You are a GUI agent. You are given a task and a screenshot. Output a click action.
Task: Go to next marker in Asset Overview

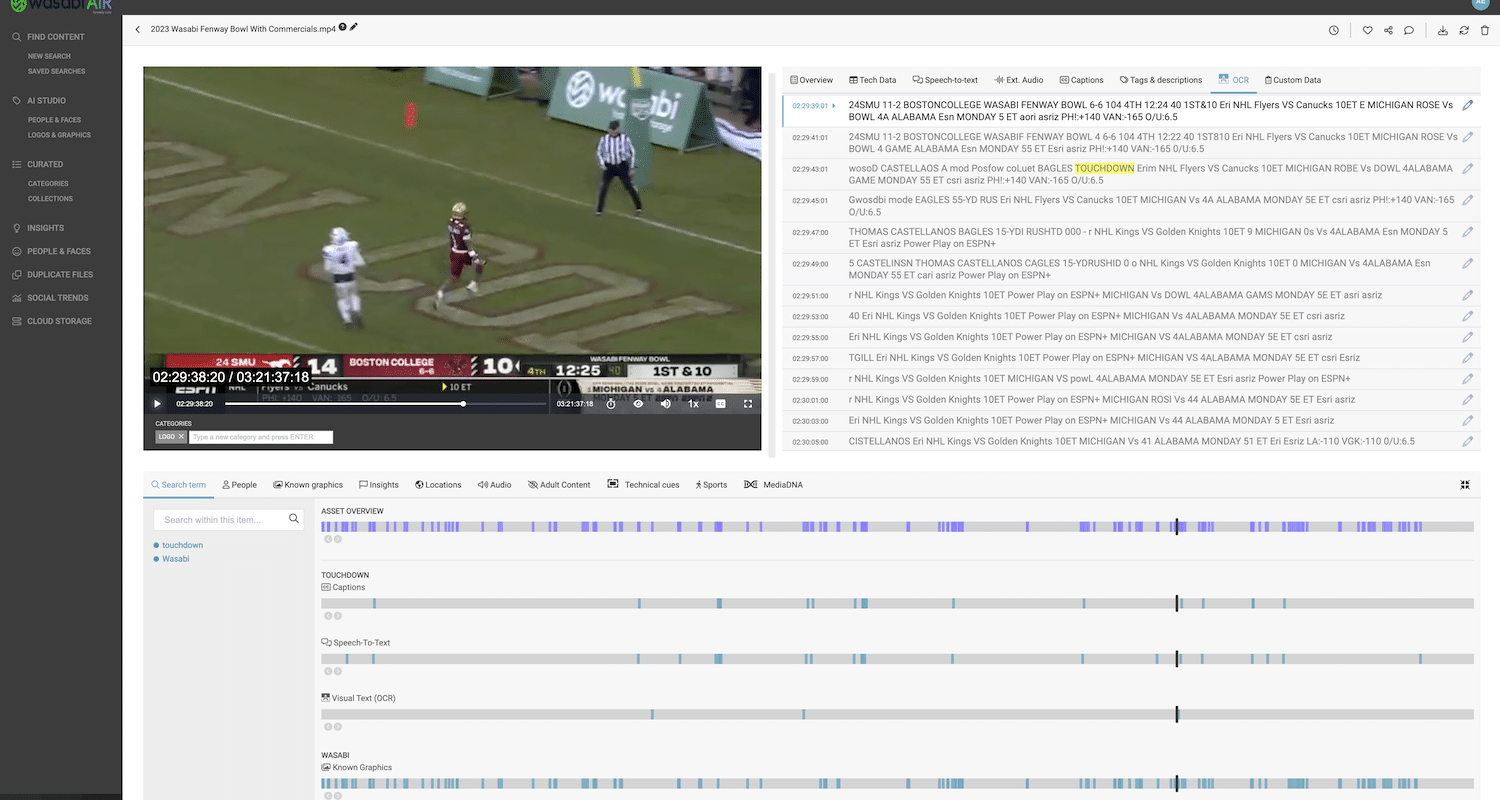pos(338,539)
